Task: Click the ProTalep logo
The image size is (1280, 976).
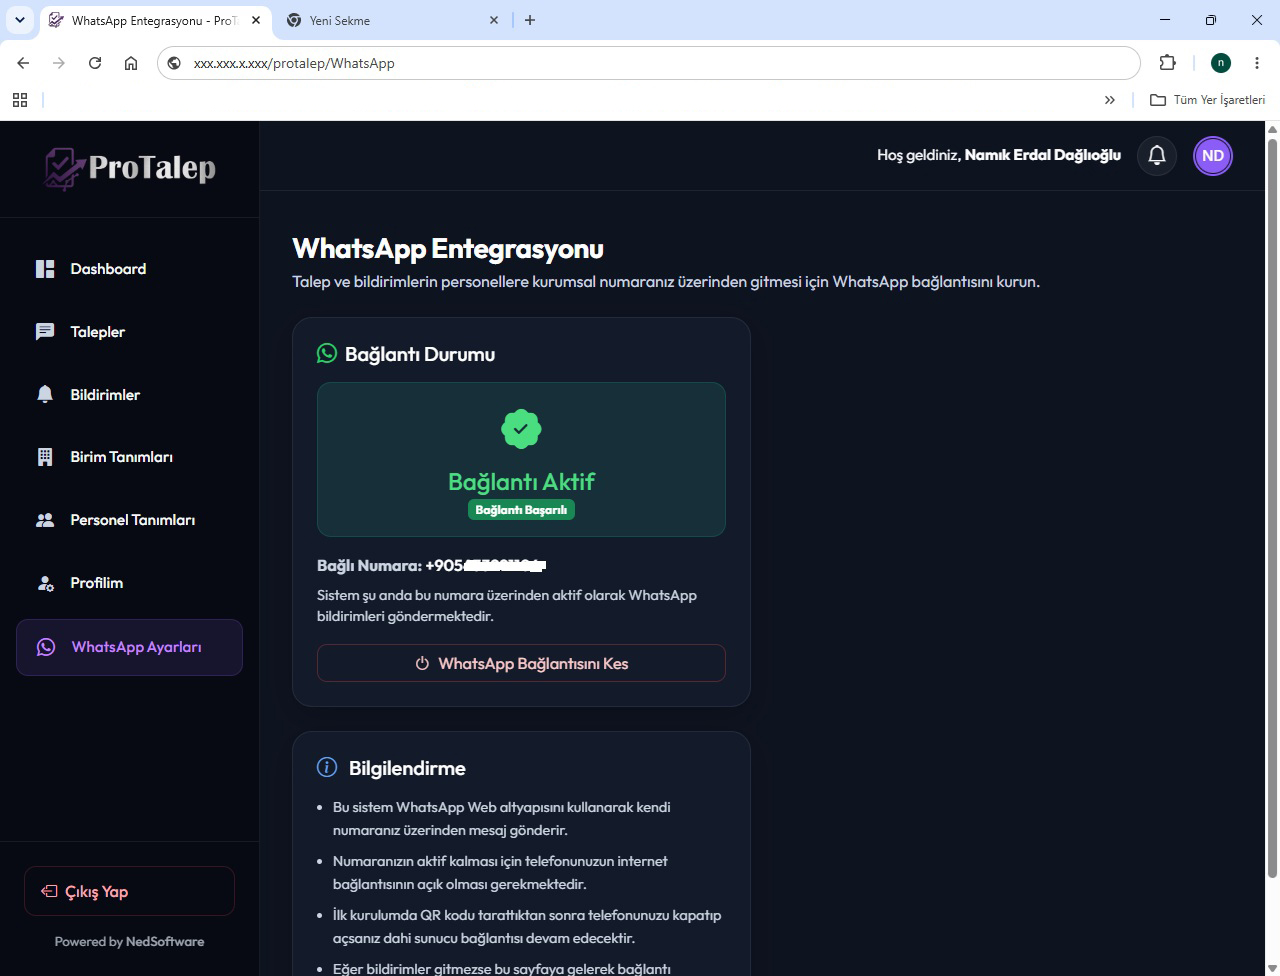Action: pos(130,168)
